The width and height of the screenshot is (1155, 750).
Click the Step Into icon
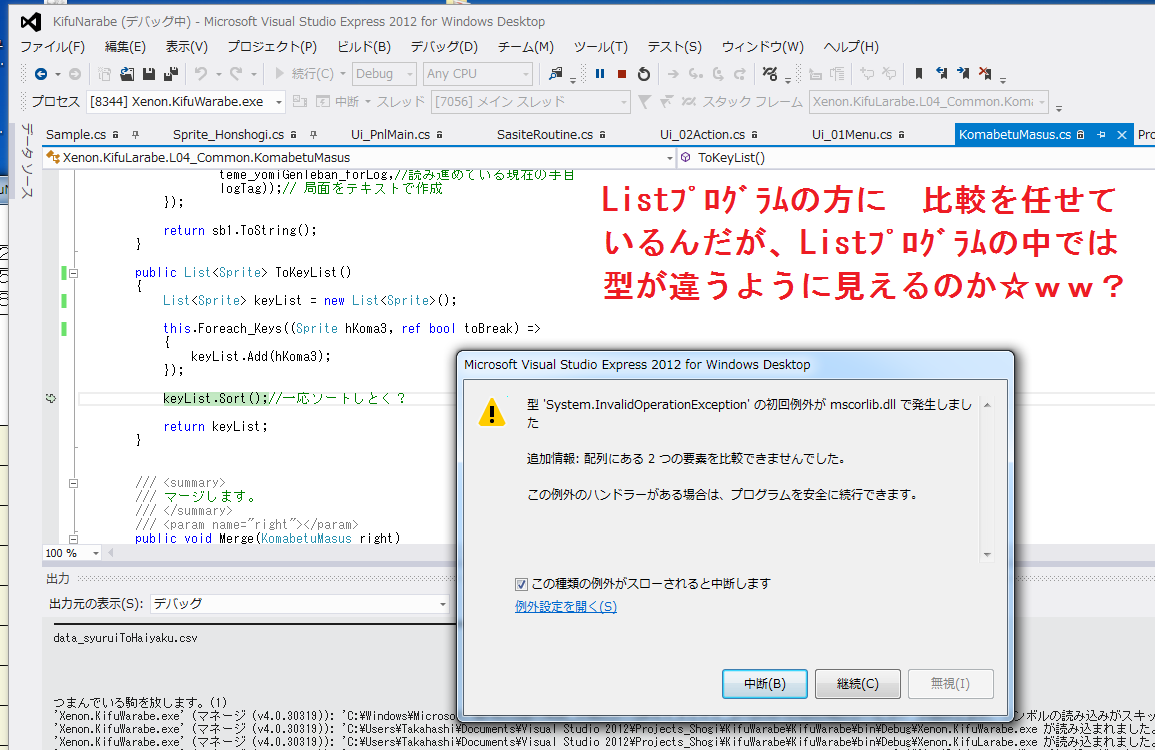(695, 74)
